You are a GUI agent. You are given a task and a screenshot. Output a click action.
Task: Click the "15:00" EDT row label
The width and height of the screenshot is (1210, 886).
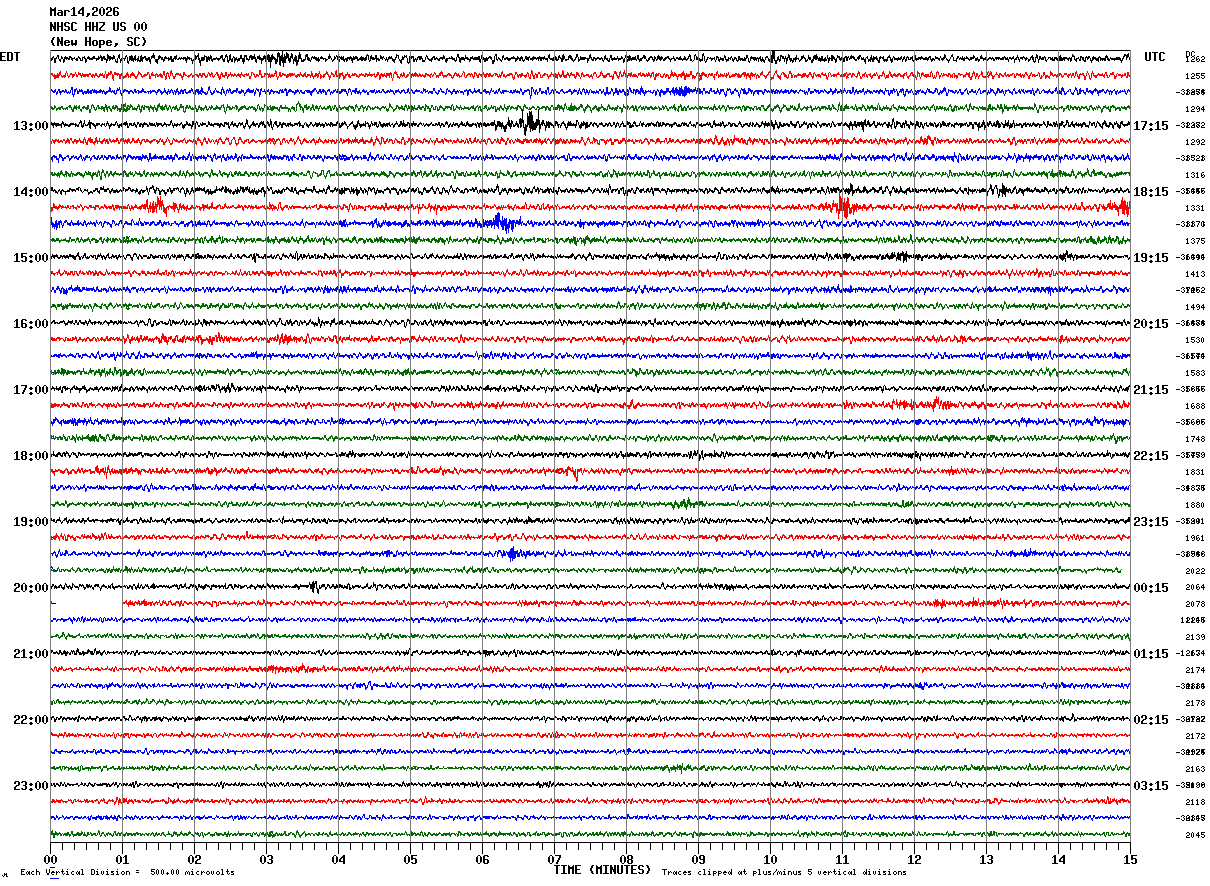point(31,258)
